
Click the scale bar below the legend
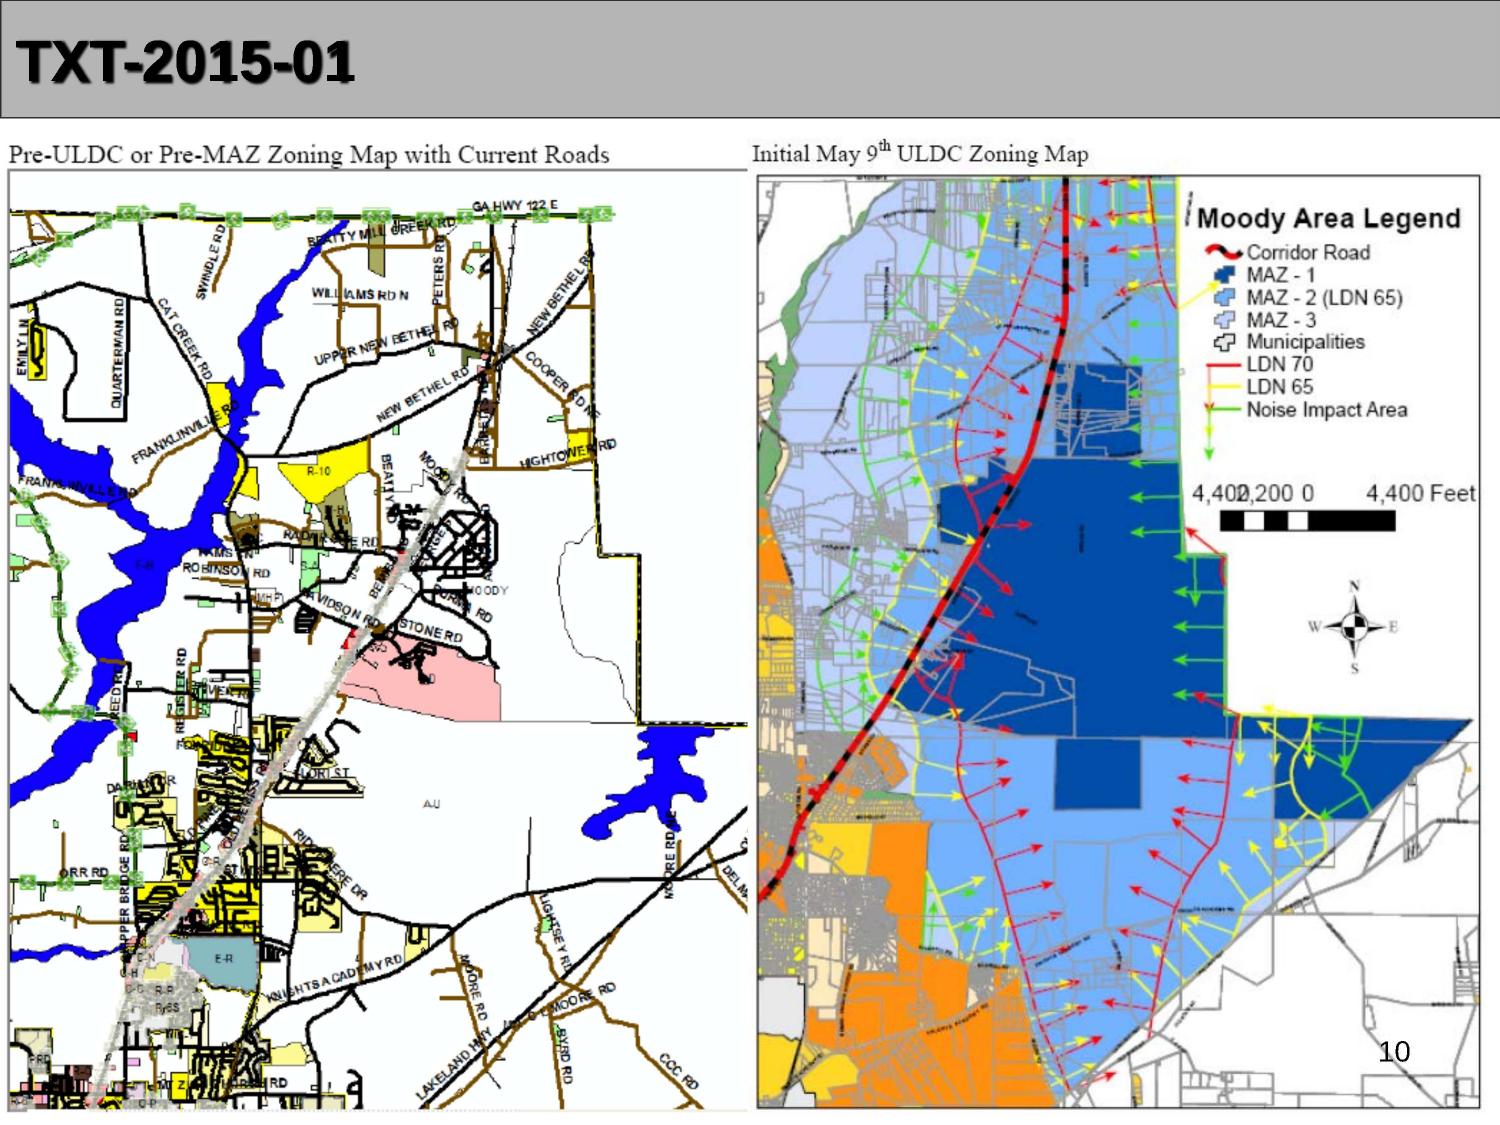(1310, 518)
